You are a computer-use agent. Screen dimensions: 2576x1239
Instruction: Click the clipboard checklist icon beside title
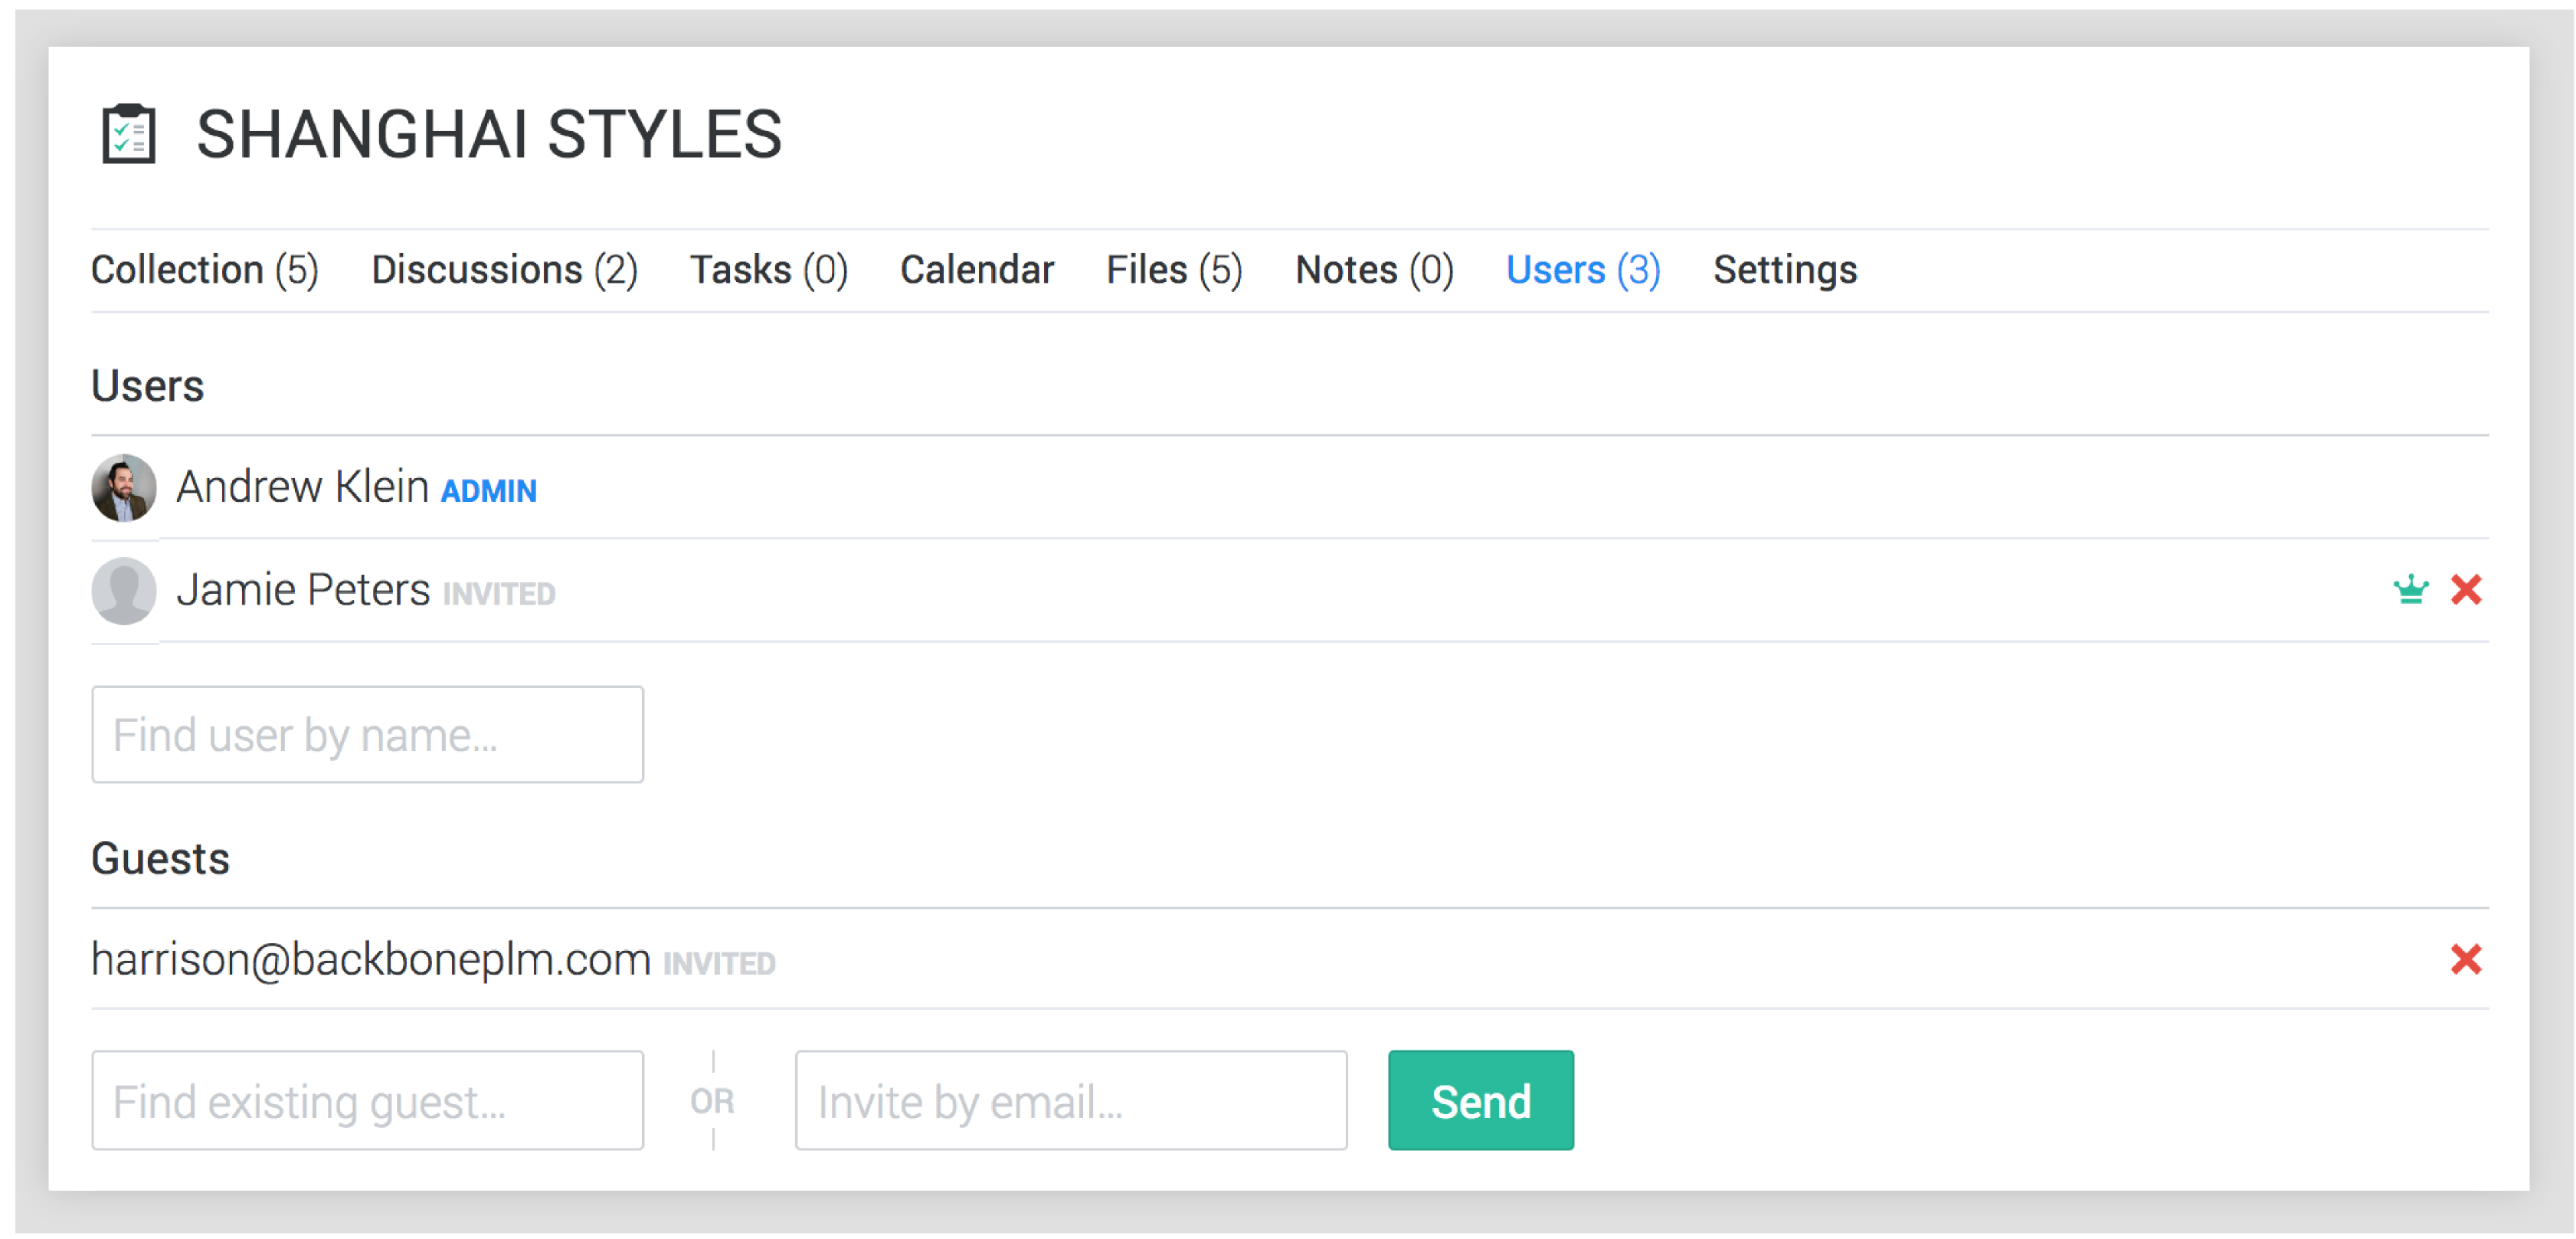coord(129,134)
